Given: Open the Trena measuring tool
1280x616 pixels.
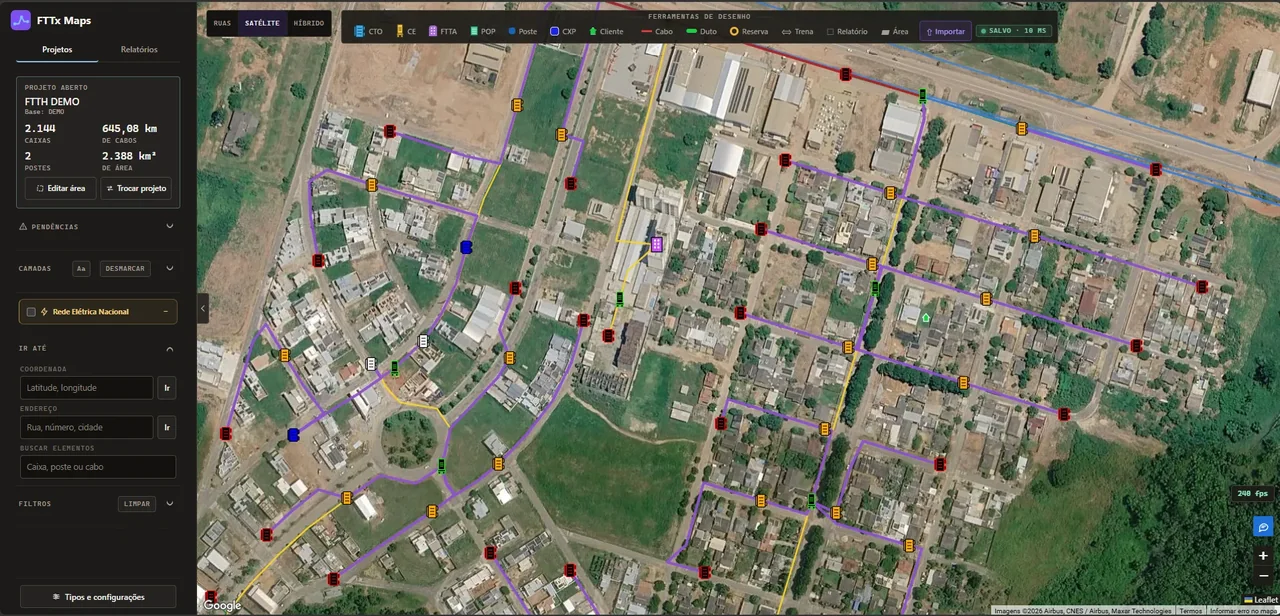Looking at the screenshot, I should (798, 31).
